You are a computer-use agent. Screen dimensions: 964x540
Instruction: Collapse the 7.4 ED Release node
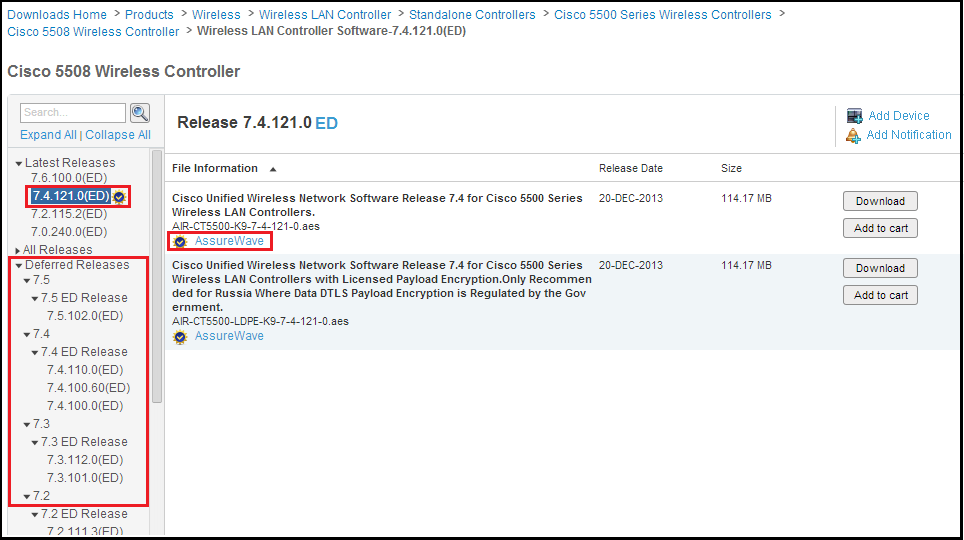click(35, 353)
